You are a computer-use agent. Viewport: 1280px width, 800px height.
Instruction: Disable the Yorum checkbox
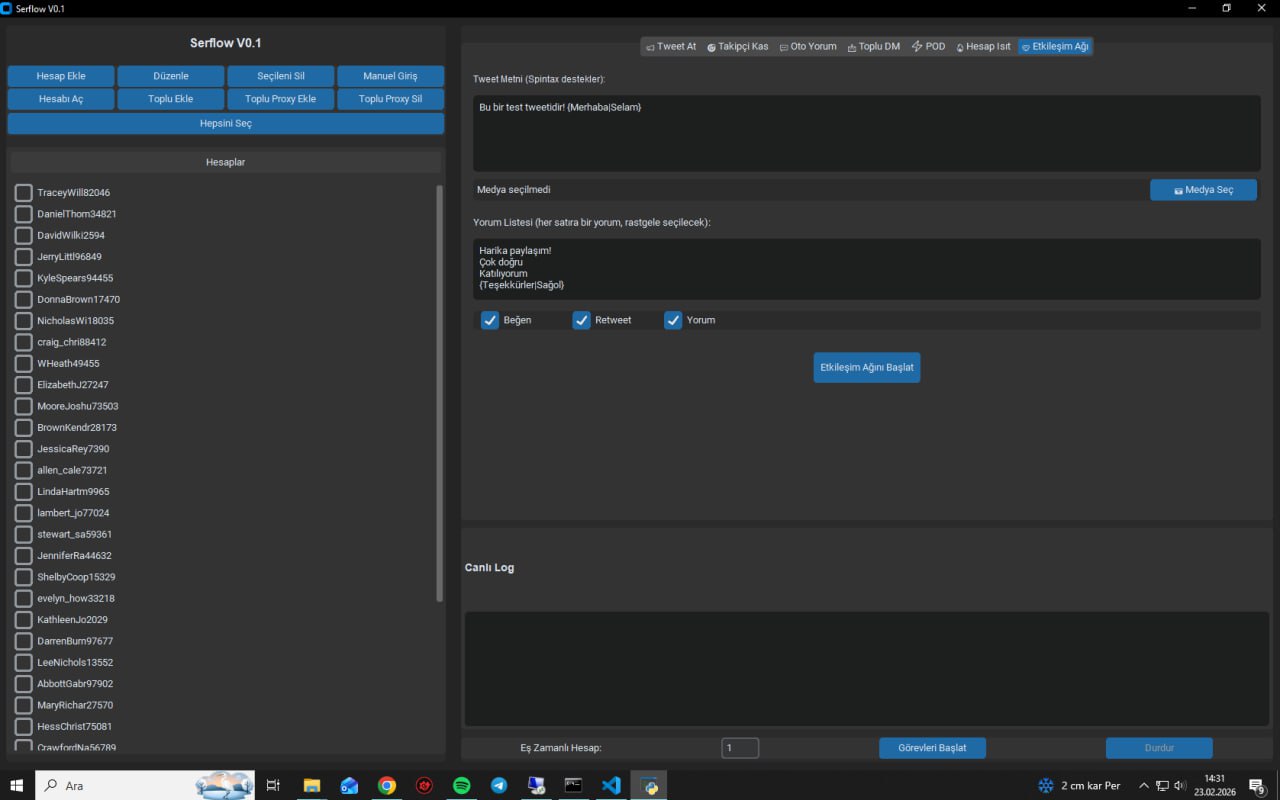click(x=673, y=320)
